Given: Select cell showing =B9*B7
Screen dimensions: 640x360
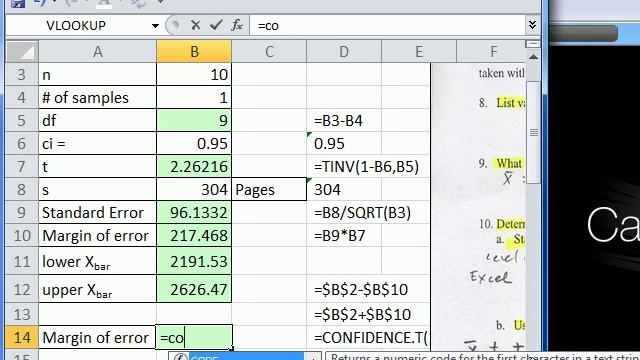Looking at the screenshot, I should tap(344, 236).
